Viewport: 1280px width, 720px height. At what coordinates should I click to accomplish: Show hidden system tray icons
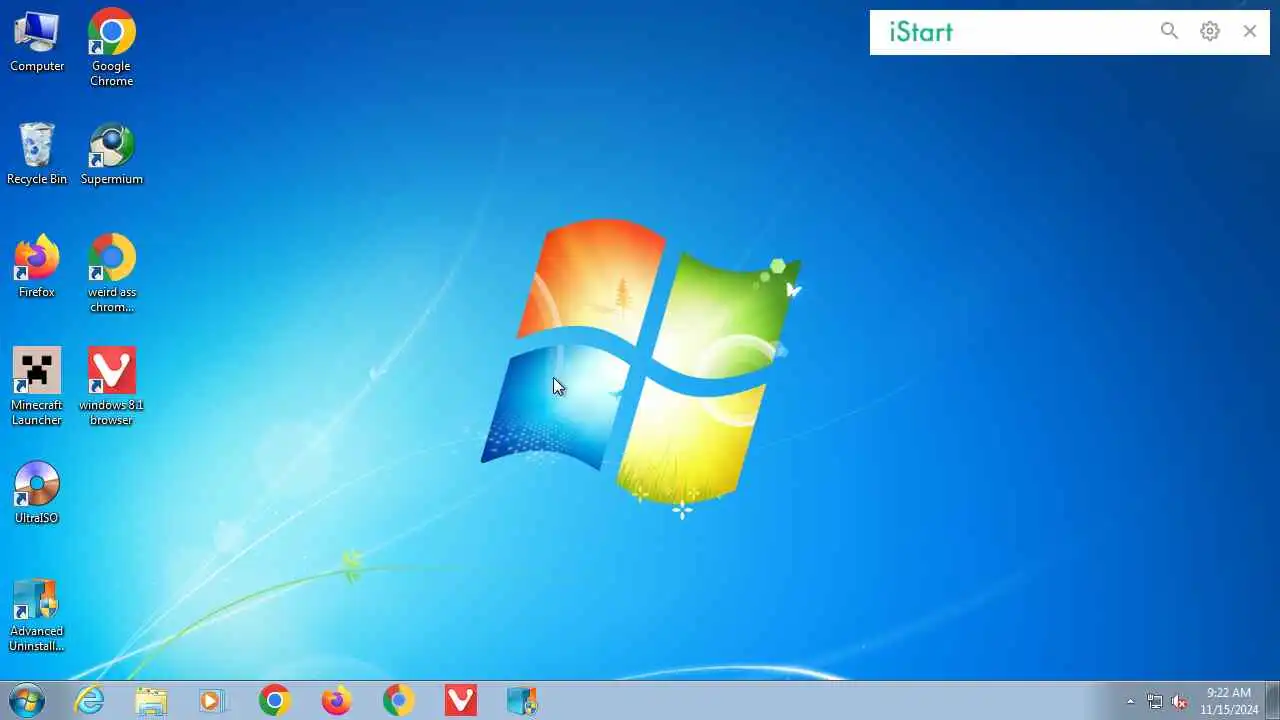point(1131,701)
